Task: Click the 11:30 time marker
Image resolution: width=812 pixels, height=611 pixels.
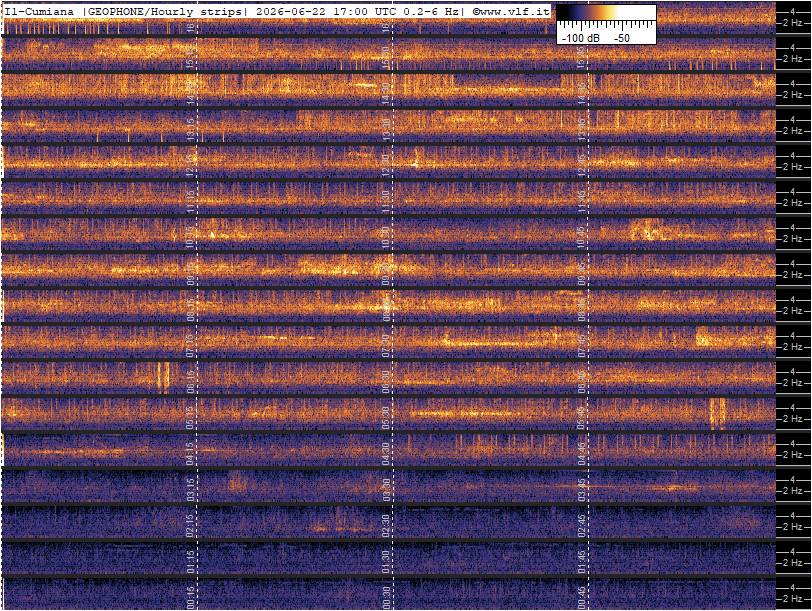Action: [x=386, y=201]
